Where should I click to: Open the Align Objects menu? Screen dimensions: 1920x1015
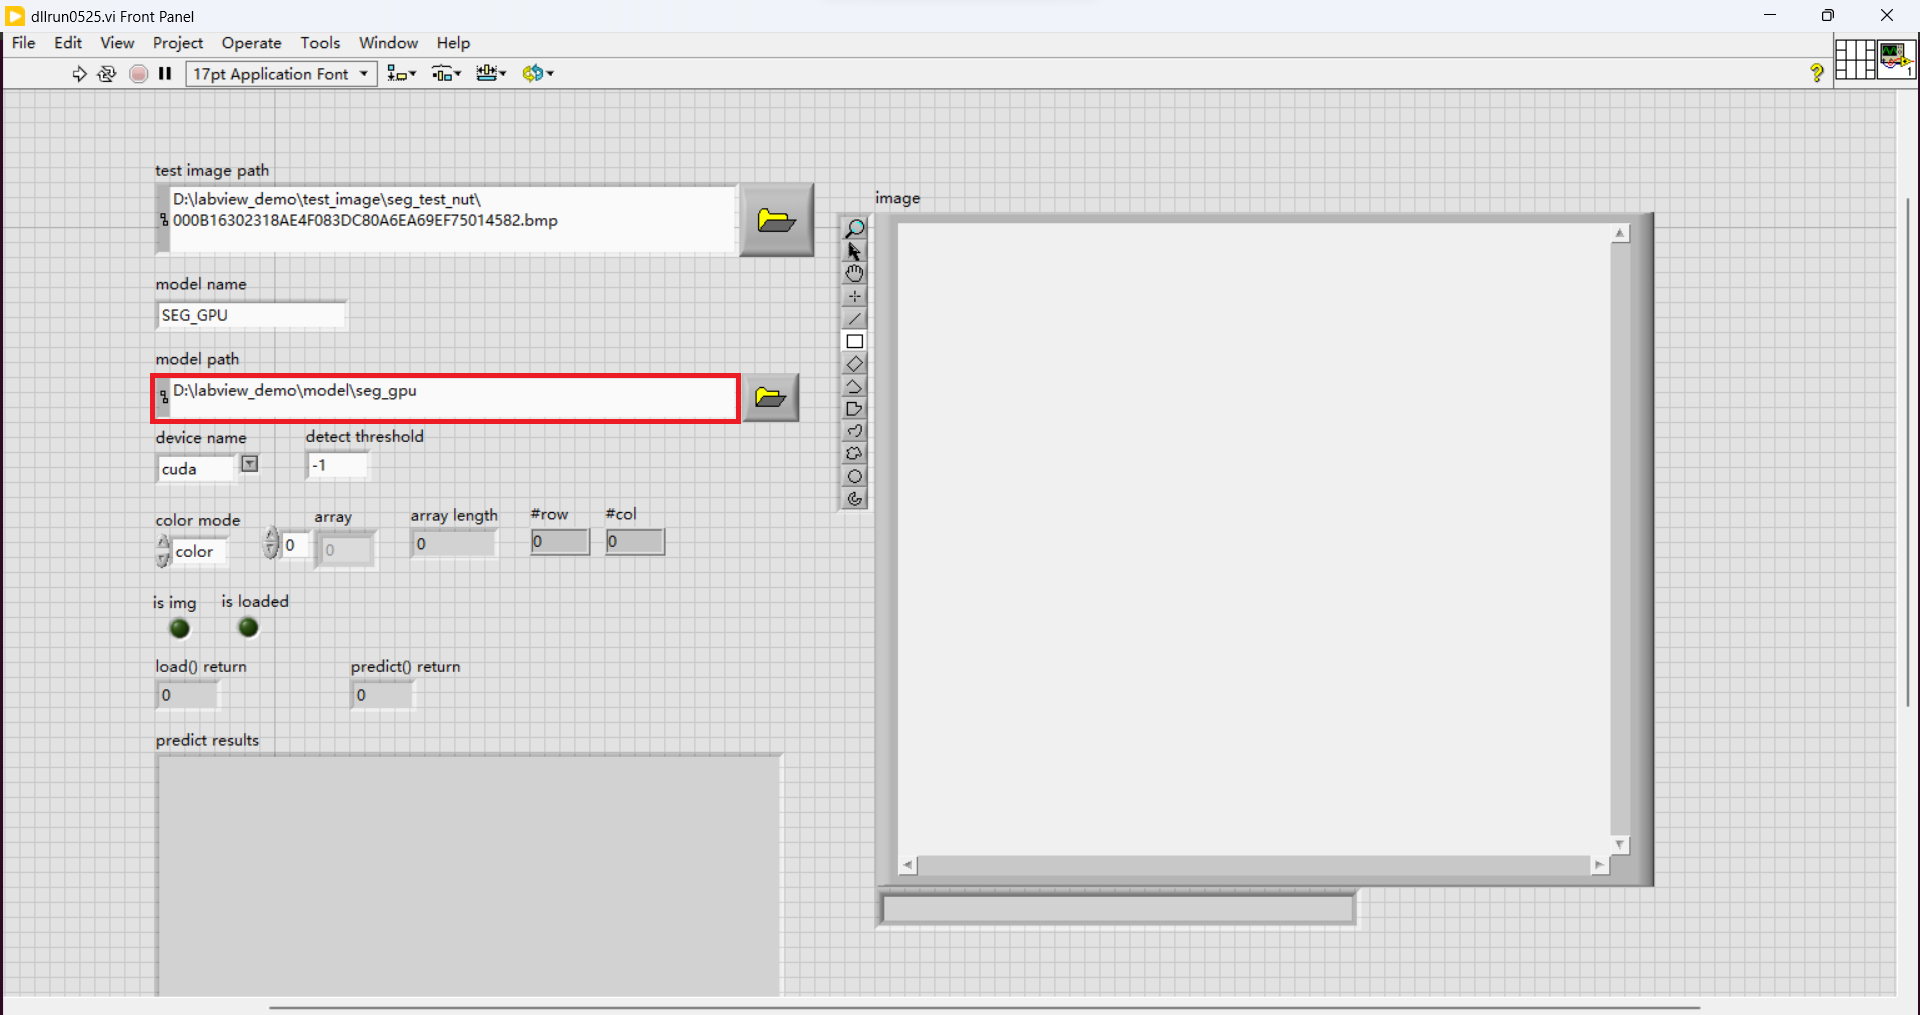pos(402,73)
